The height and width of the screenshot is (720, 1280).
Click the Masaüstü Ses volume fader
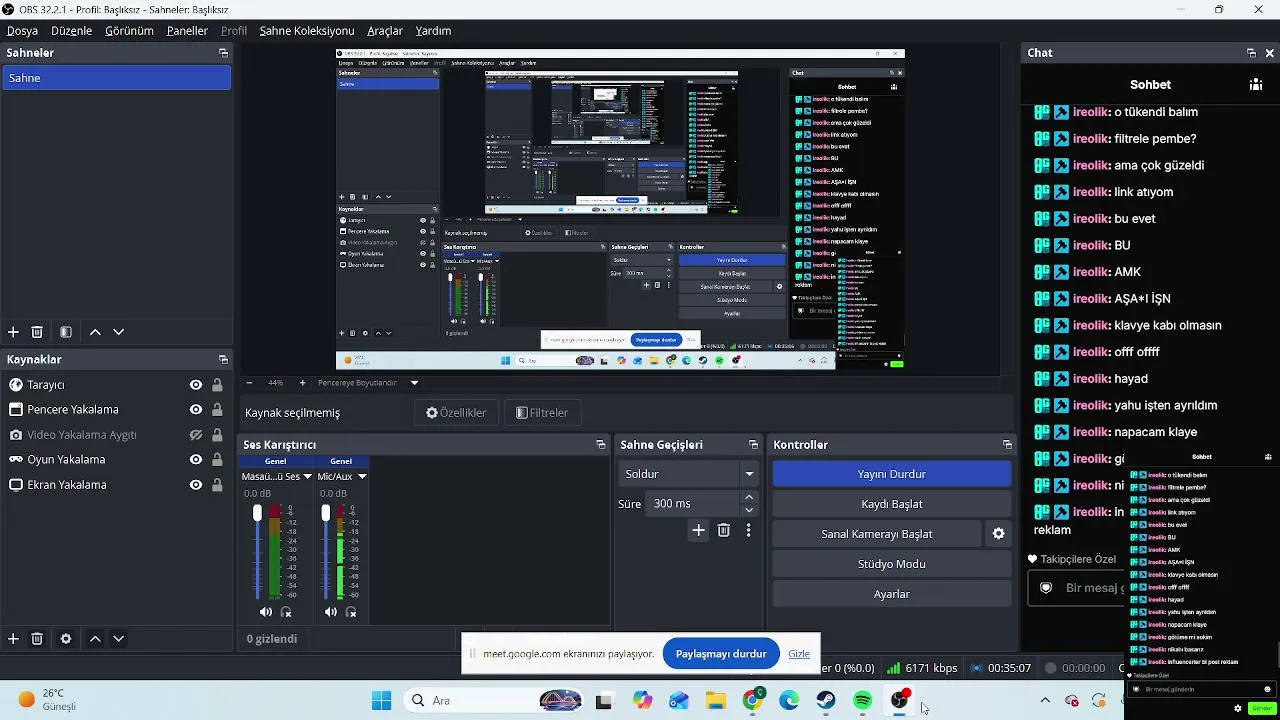[x=257, y=513]
